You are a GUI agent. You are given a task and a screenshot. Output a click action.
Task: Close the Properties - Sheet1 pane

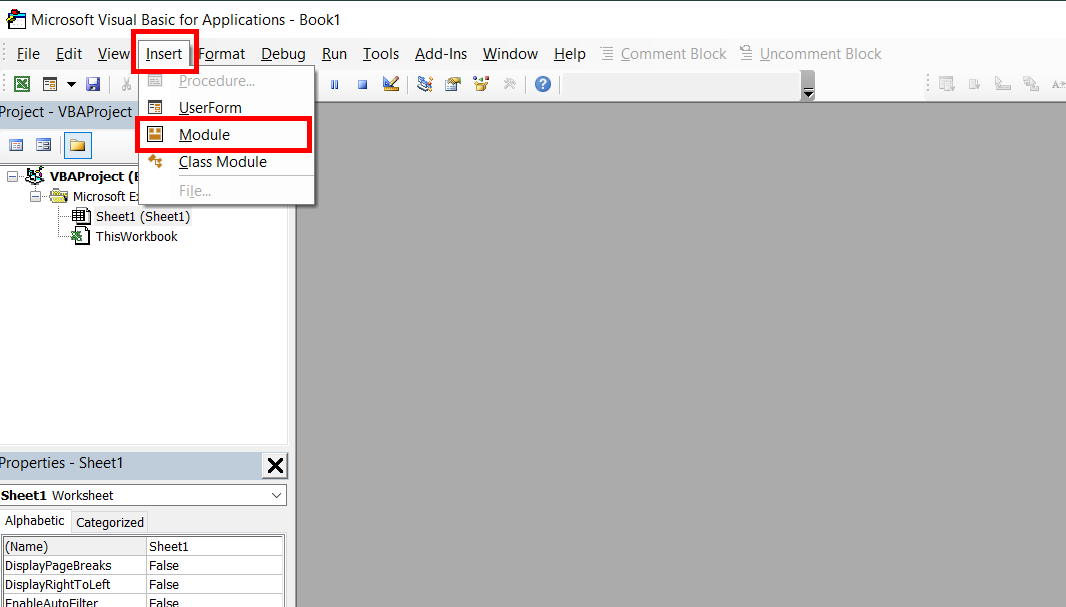(275, 466)
